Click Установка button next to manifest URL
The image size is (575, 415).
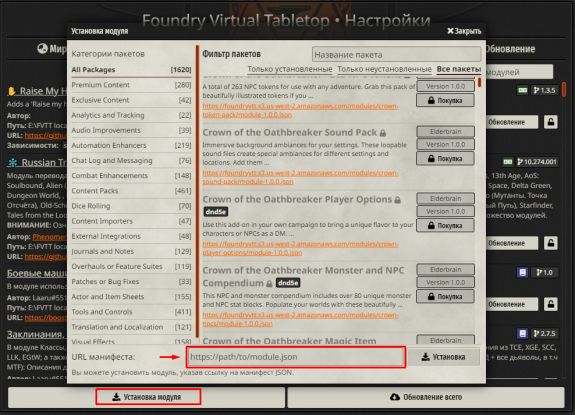(x=443, y=357)
